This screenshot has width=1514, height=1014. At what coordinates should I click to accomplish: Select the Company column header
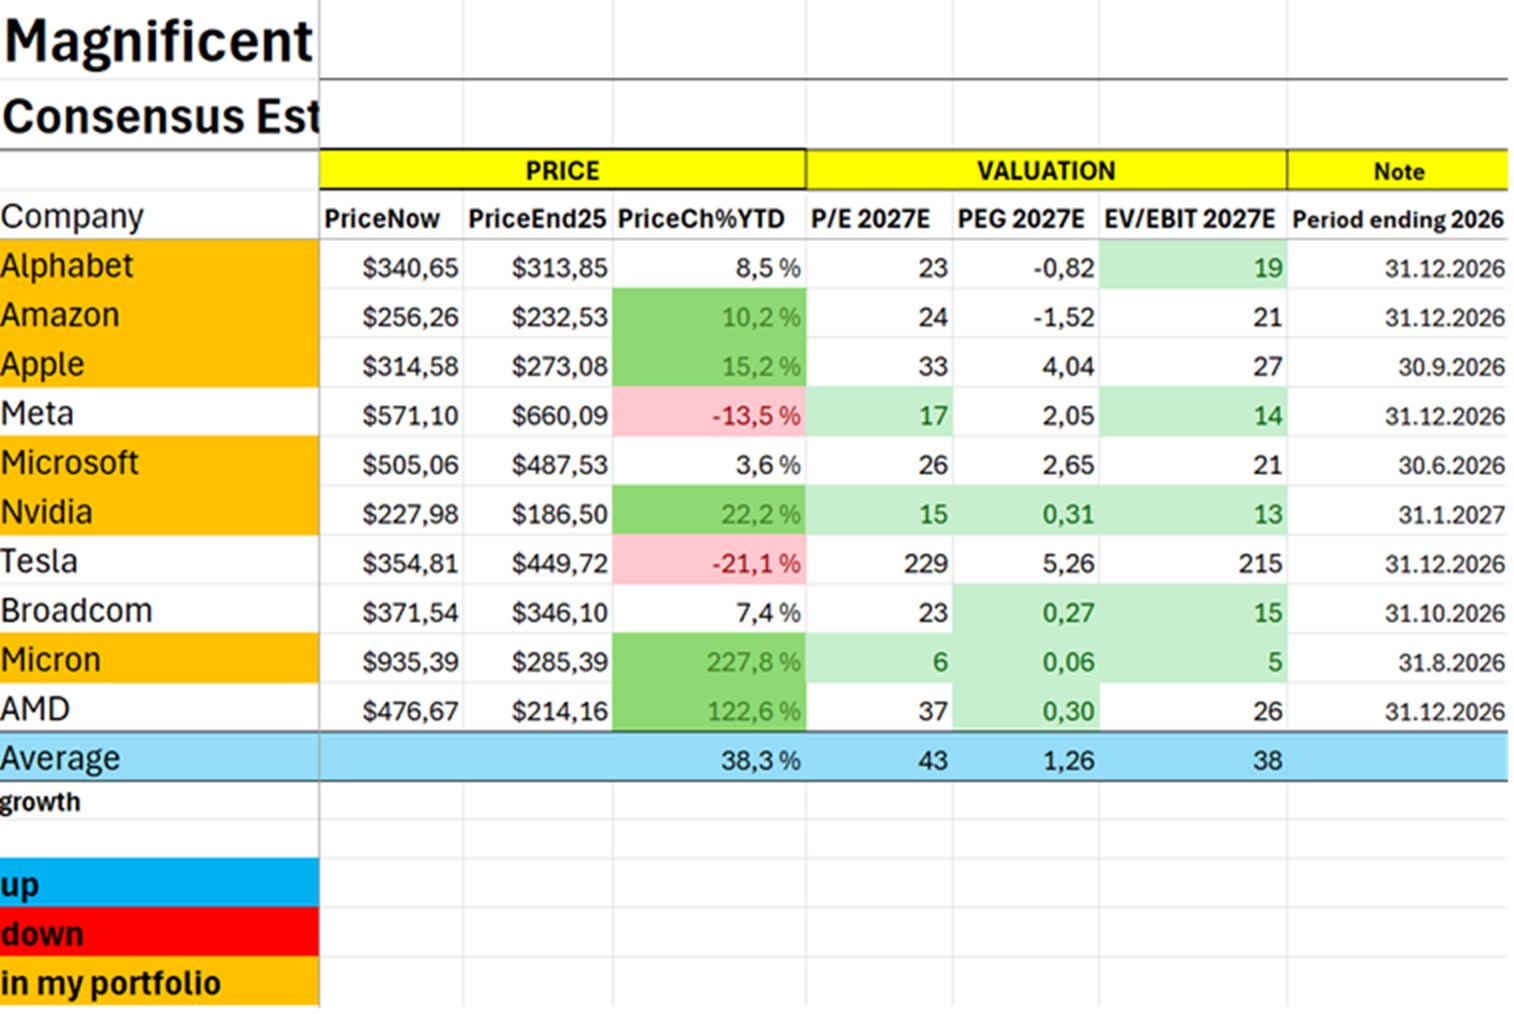[159, 216]
